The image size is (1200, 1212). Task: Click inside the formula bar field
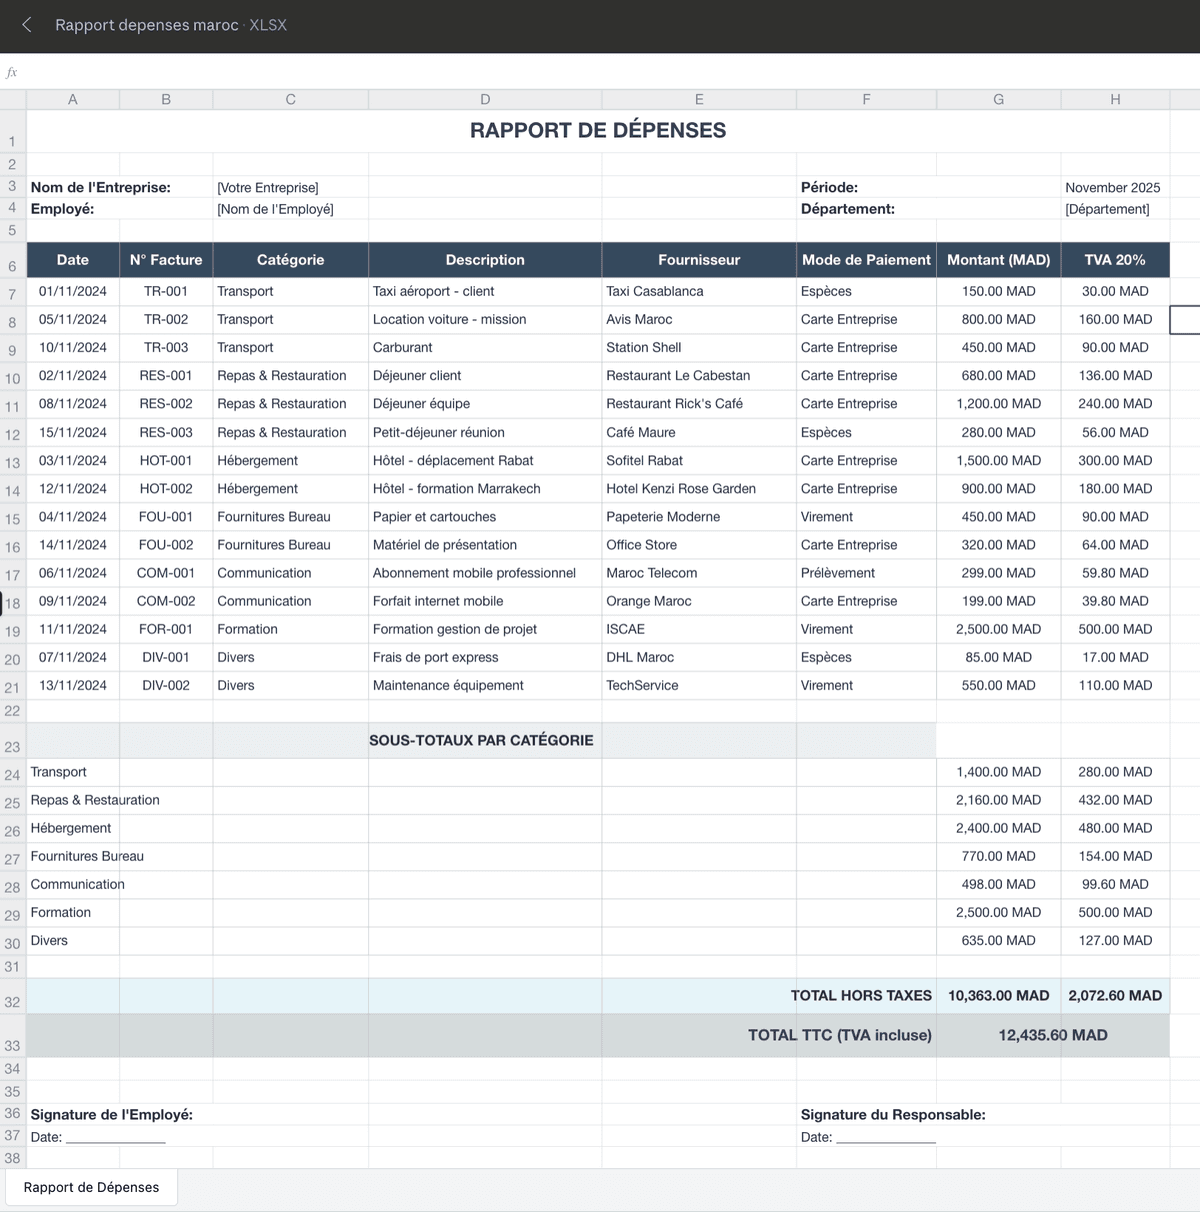[600, 73]
